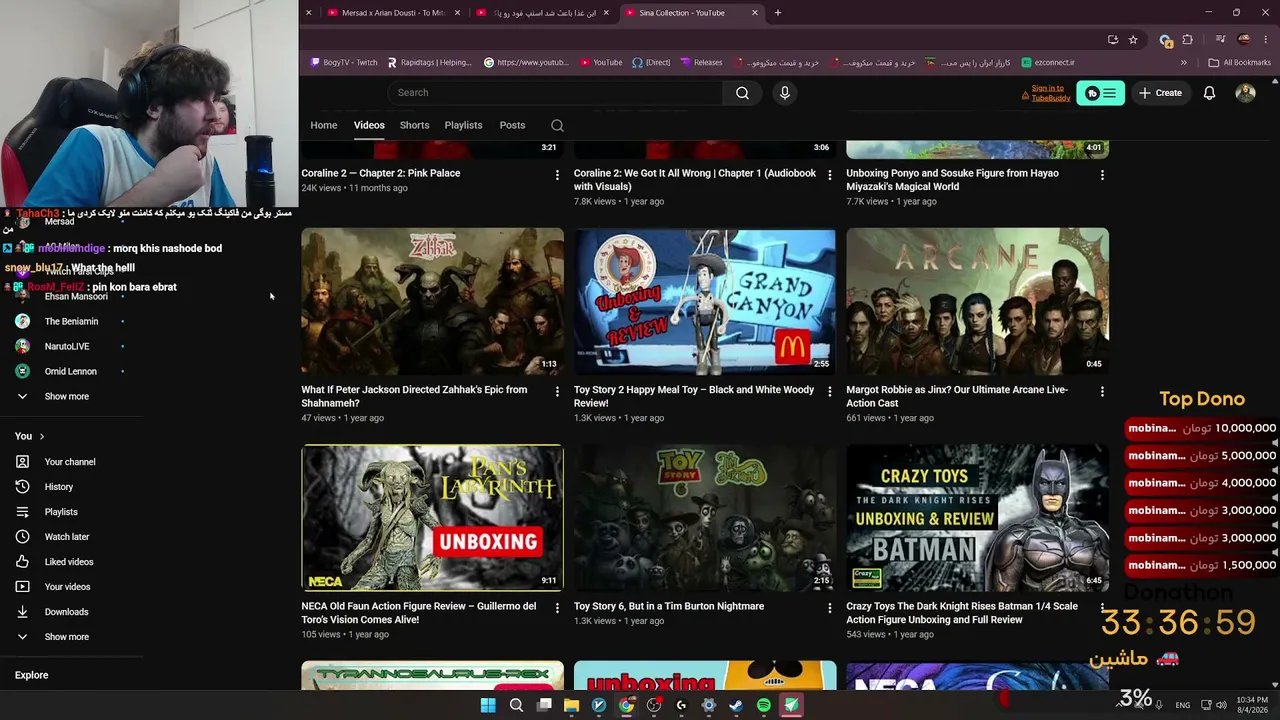Search within the channel using the magnifier icon

(557, 125)
